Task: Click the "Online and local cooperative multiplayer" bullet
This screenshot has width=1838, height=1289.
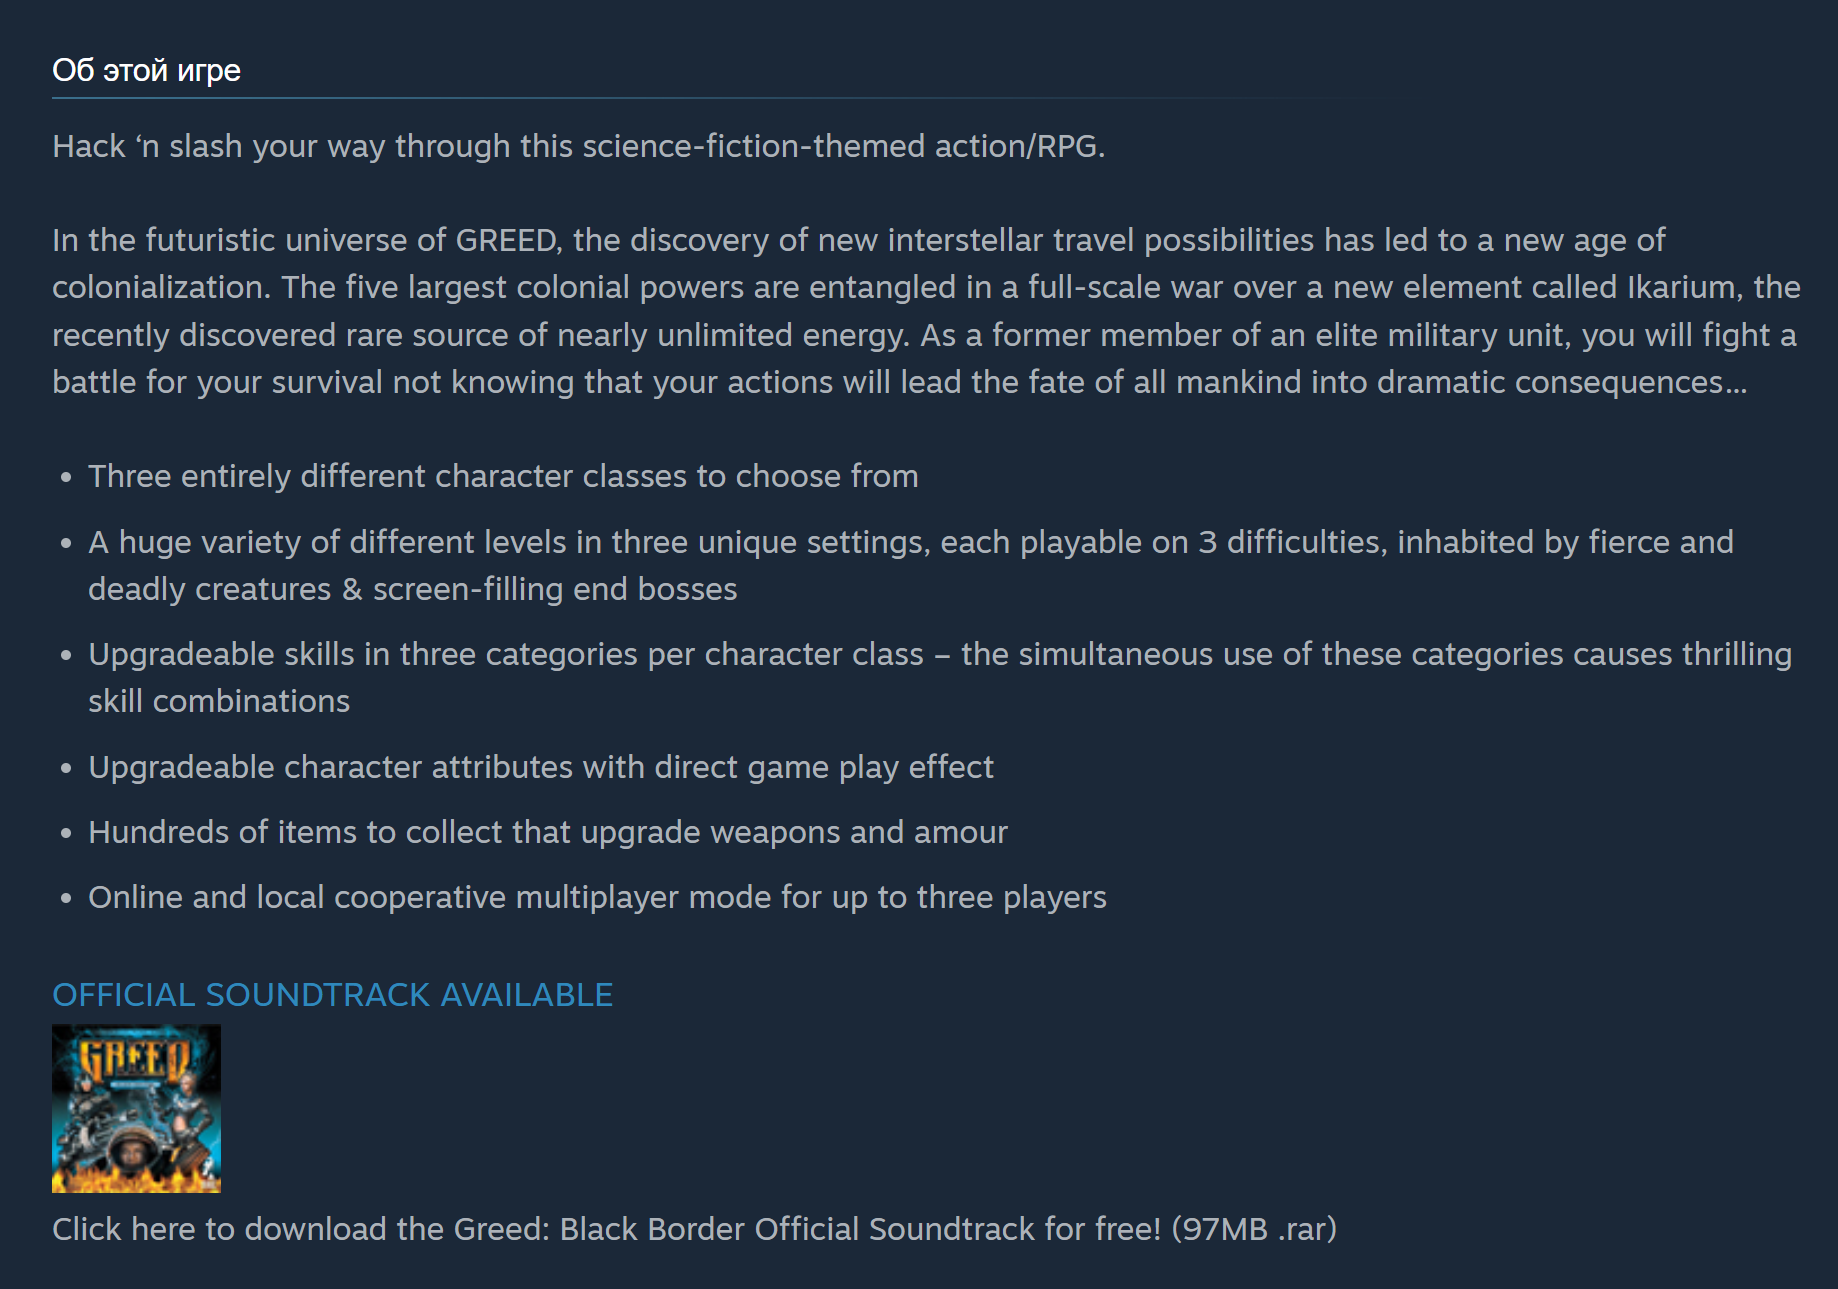Action: coord(597,897)
